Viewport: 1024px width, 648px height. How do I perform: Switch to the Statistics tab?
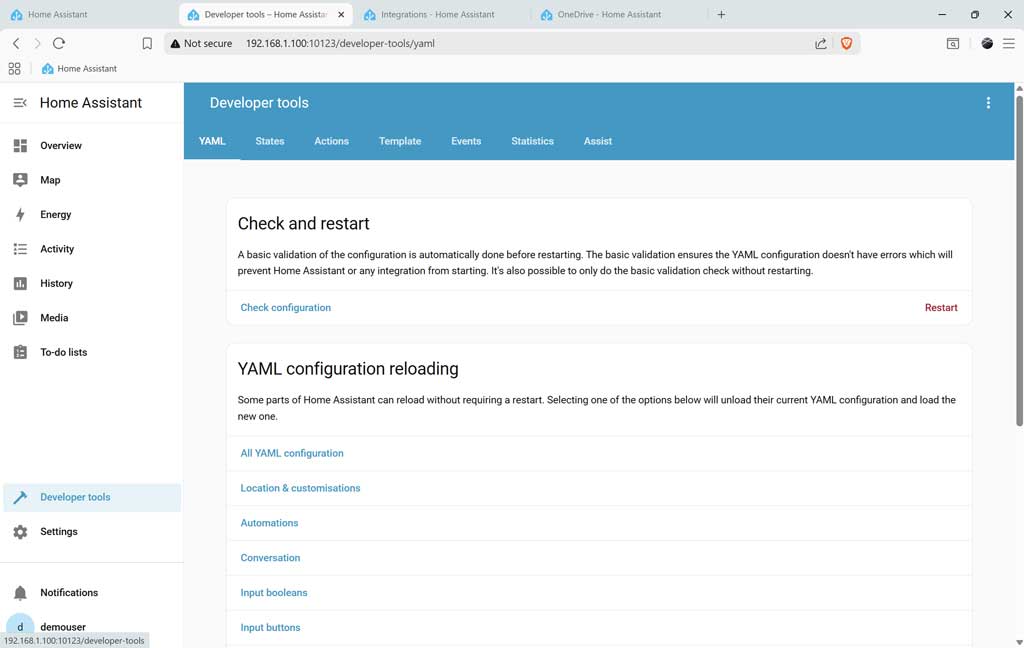(532, 141)
